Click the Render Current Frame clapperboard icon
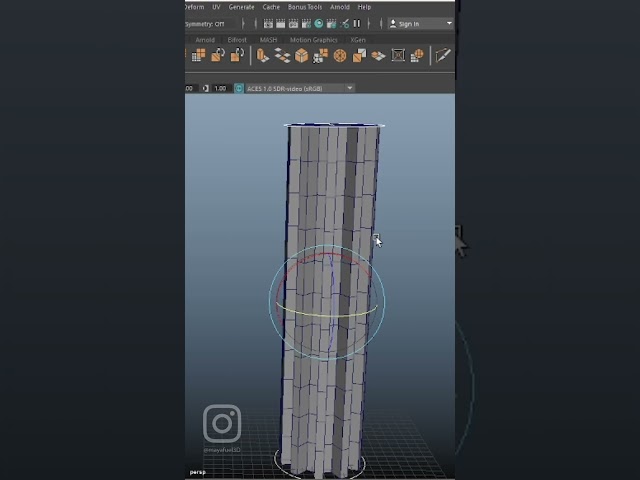640x480 pixels. click(x=281, y=24)
